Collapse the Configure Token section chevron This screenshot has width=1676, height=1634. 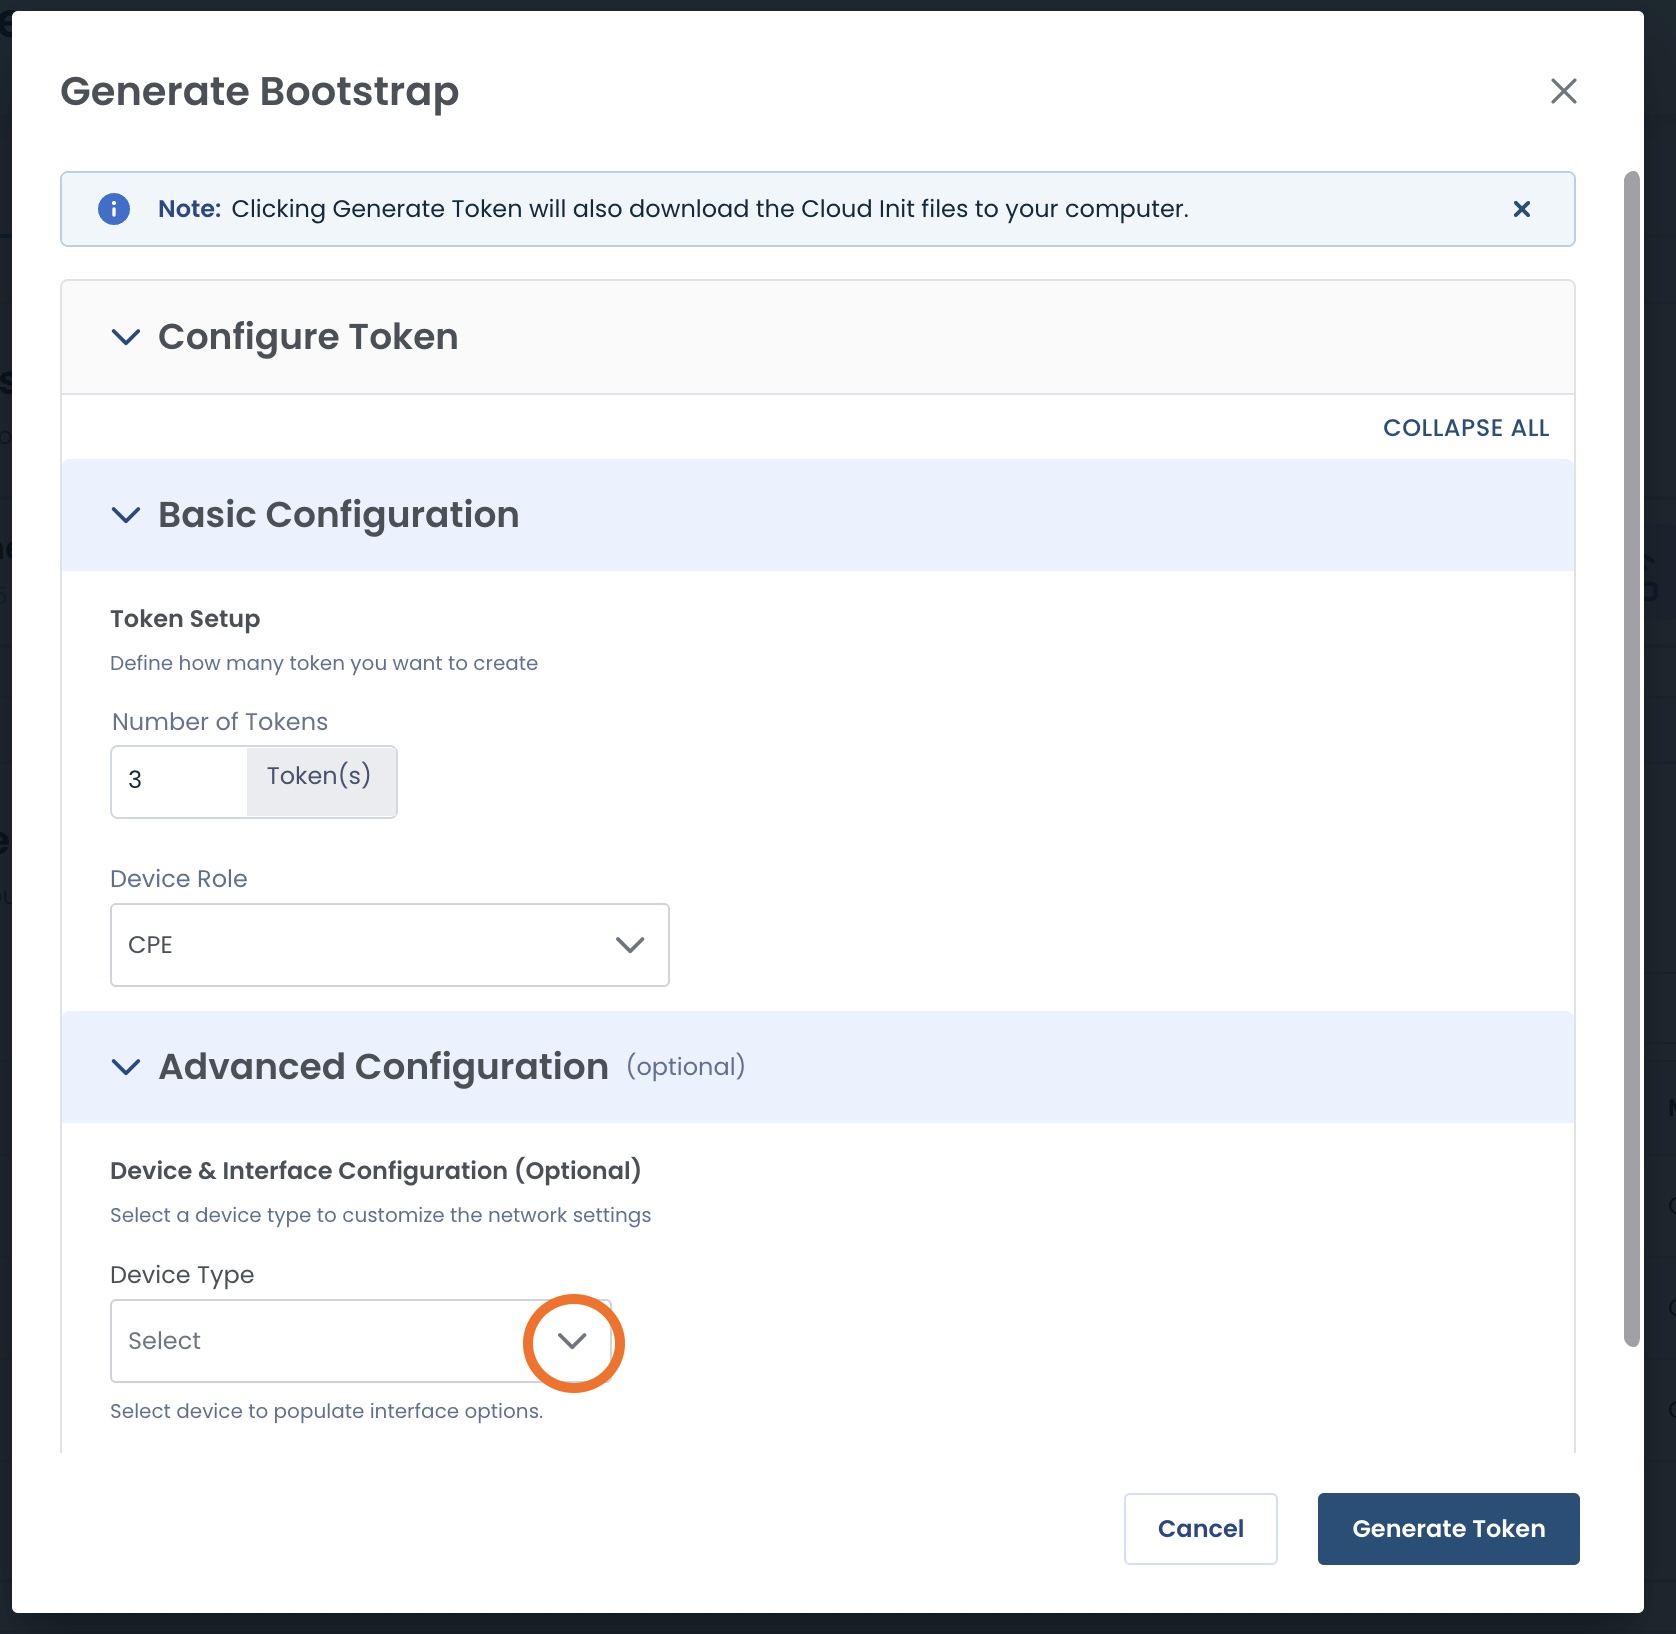(x=126, y=337)
